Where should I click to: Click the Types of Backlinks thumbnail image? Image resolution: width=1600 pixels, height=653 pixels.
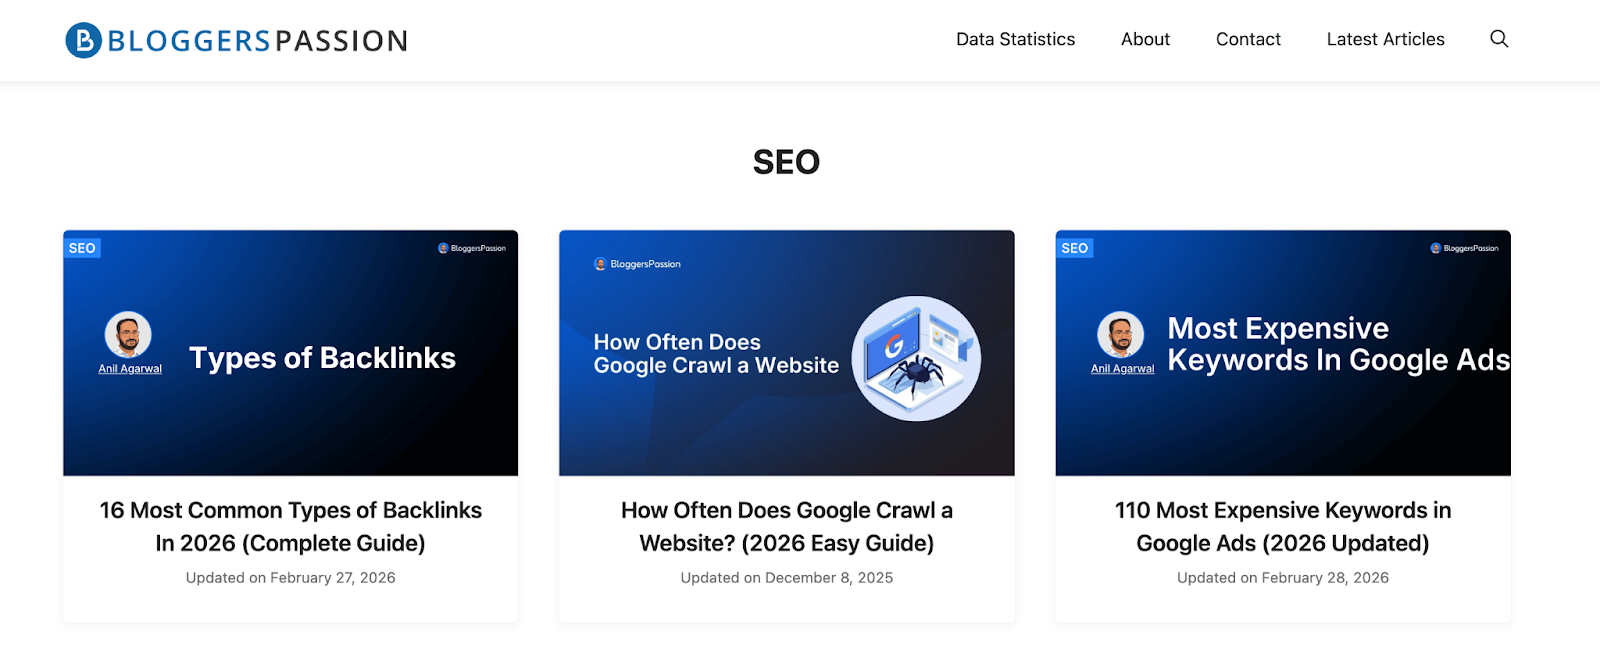(x=290, y=420)
